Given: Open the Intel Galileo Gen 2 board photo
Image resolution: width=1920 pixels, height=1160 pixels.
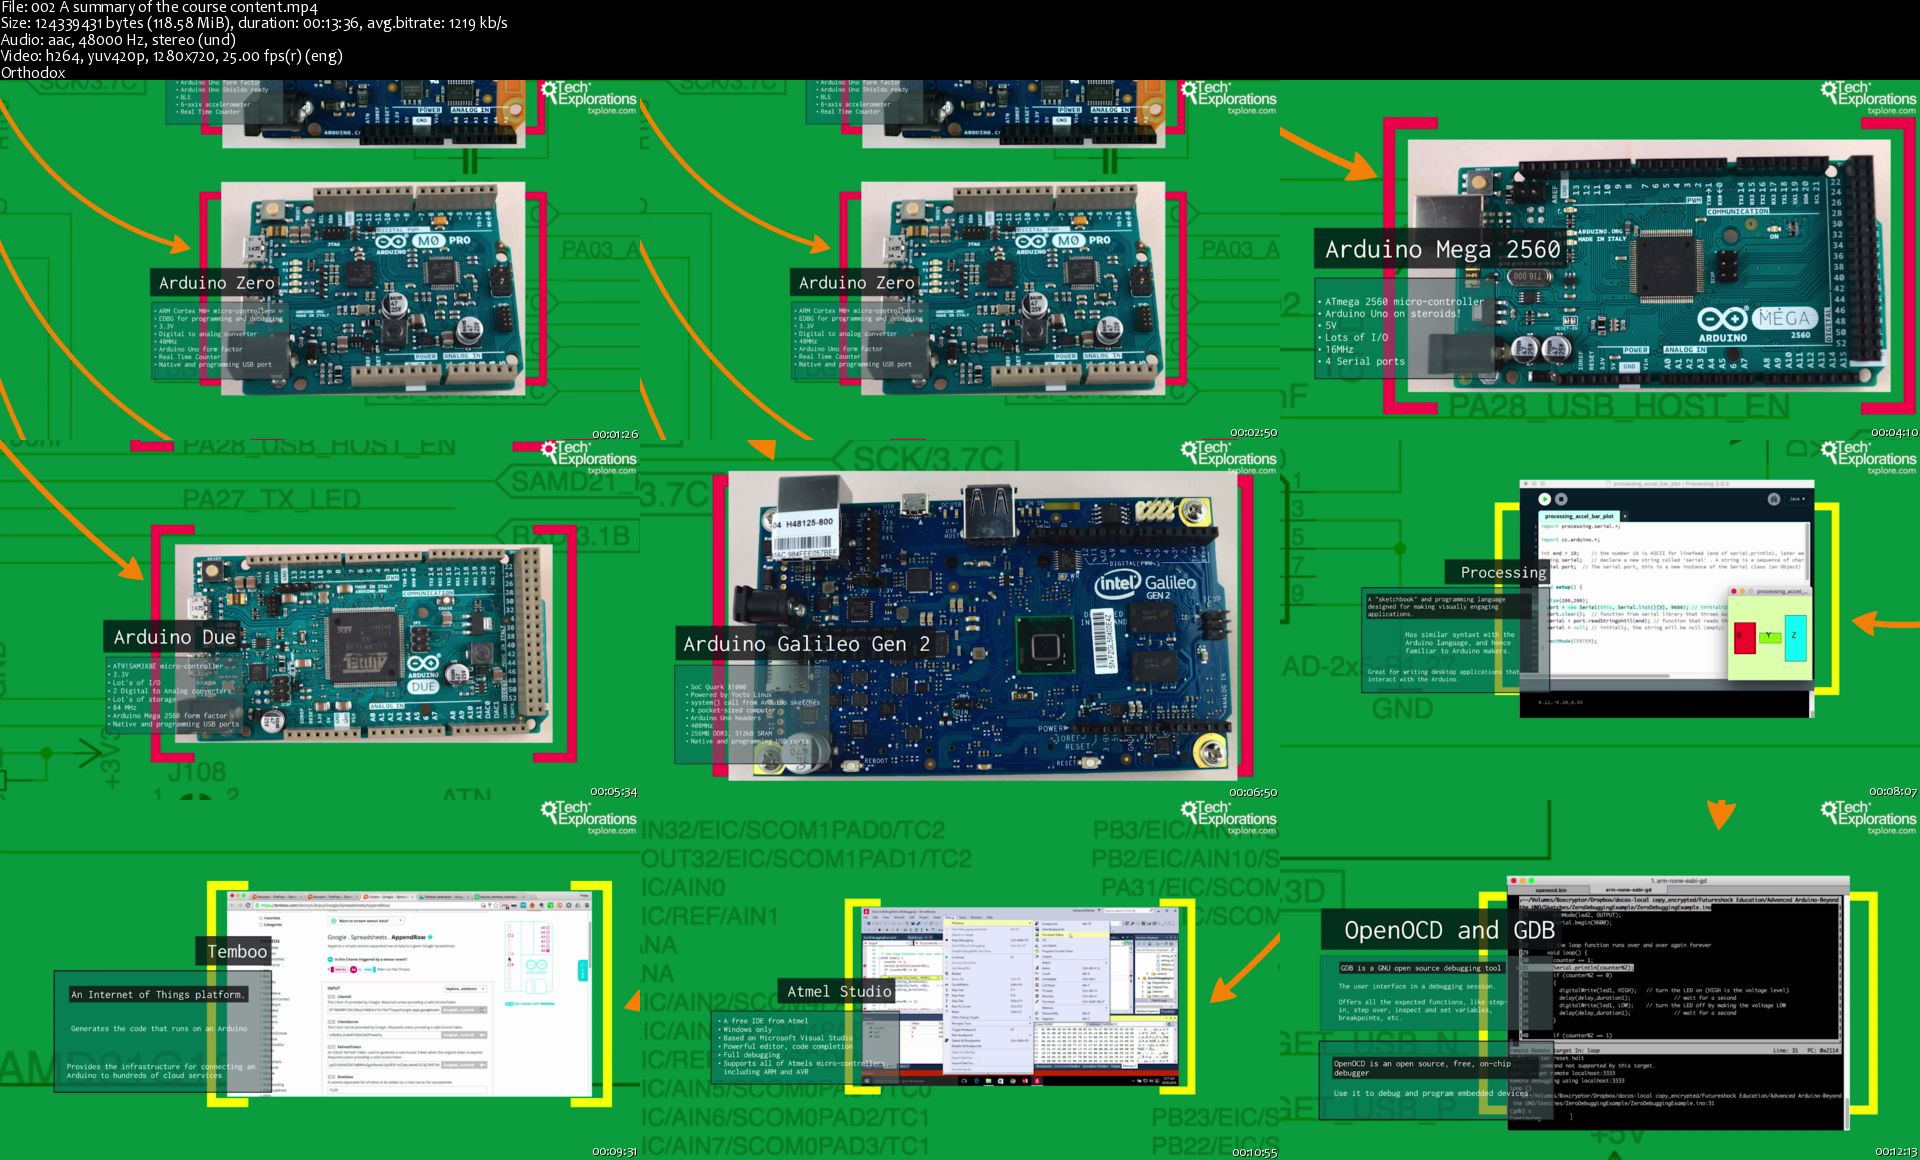Looking at the screenshot, I should tap(983, 626).
